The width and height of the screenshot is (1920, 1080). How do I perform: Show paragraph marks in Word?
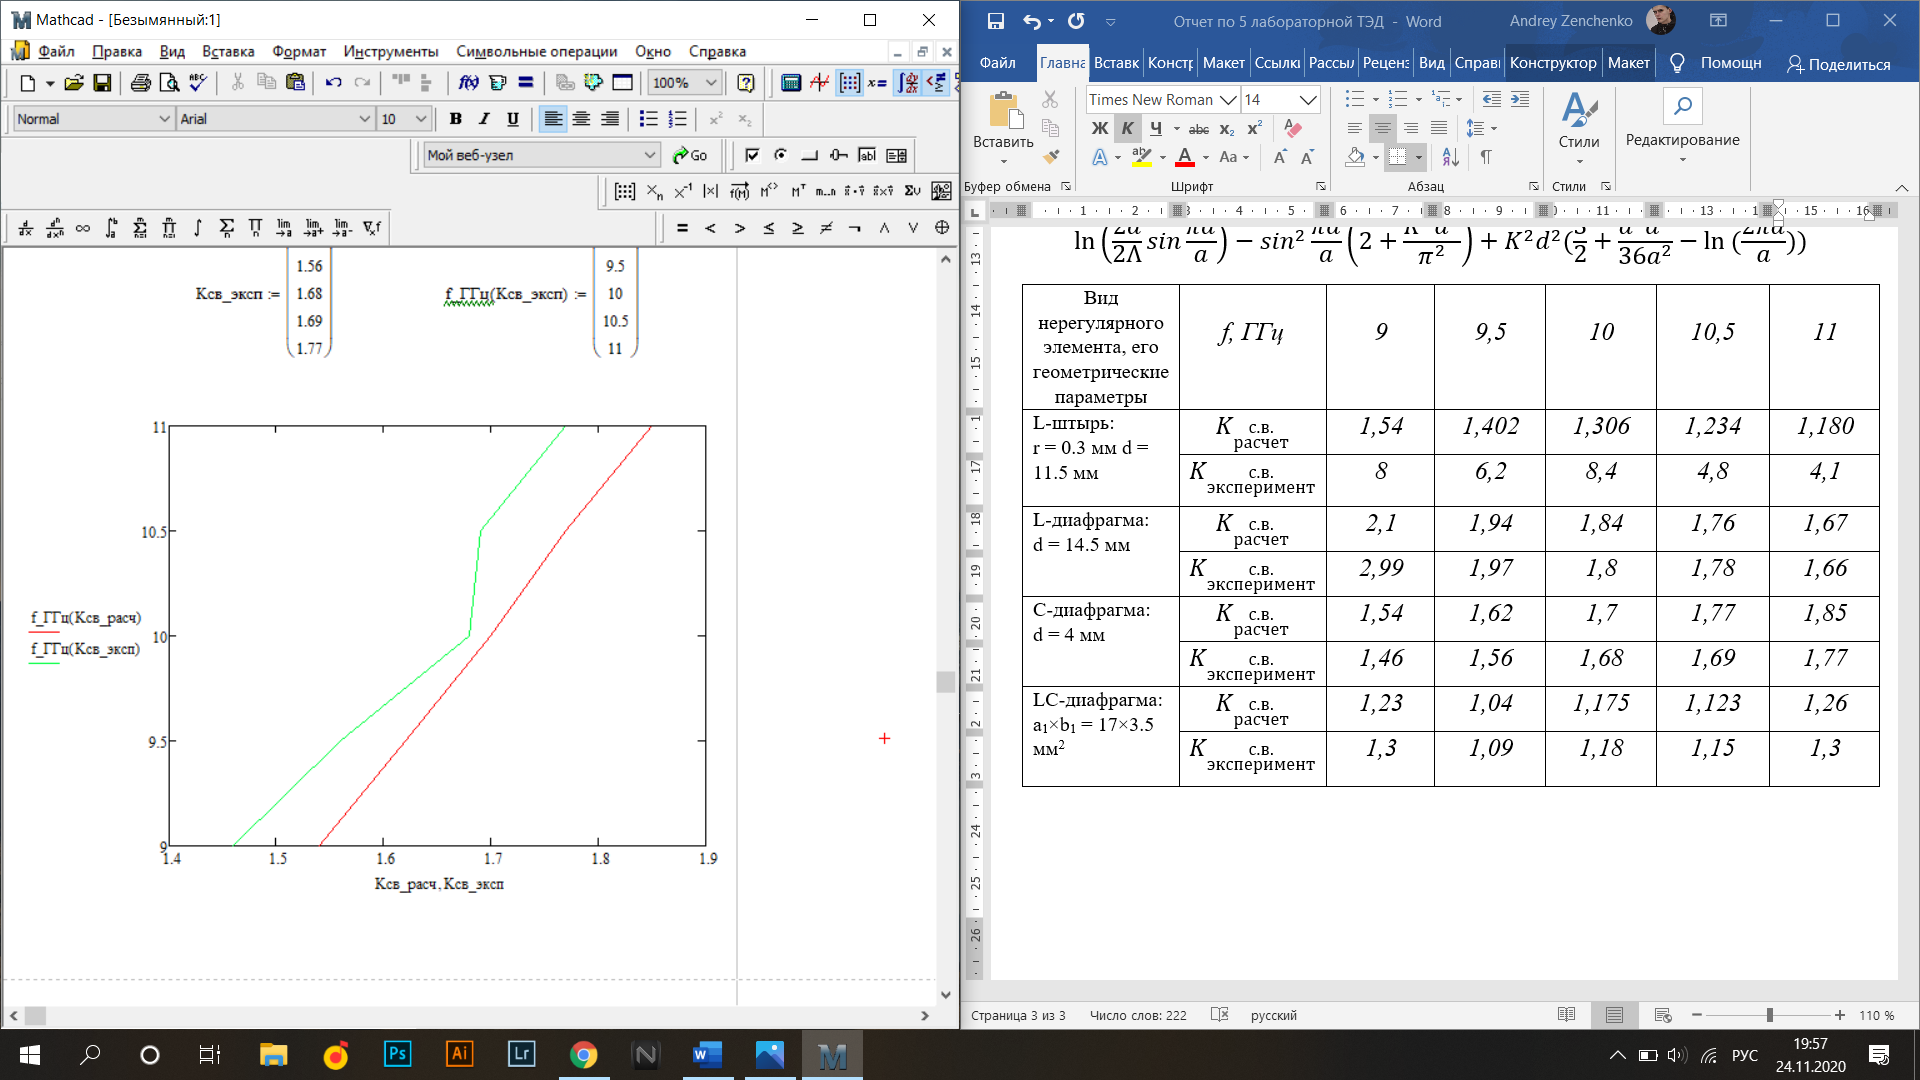coord(1486,157)
